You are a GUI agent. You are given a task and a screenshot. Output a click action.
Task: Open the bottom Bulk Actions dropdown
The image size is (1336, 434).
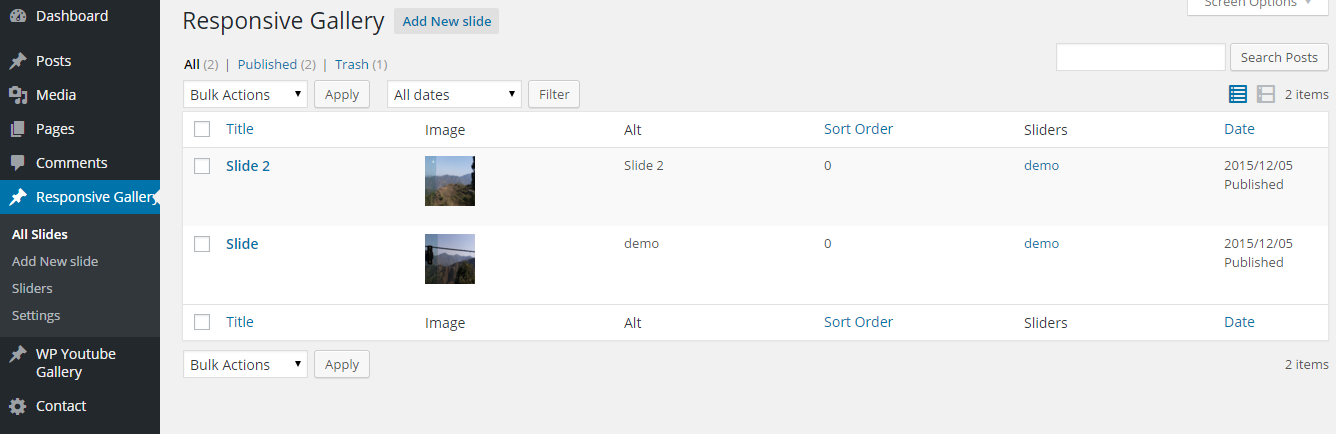point(246,365)
